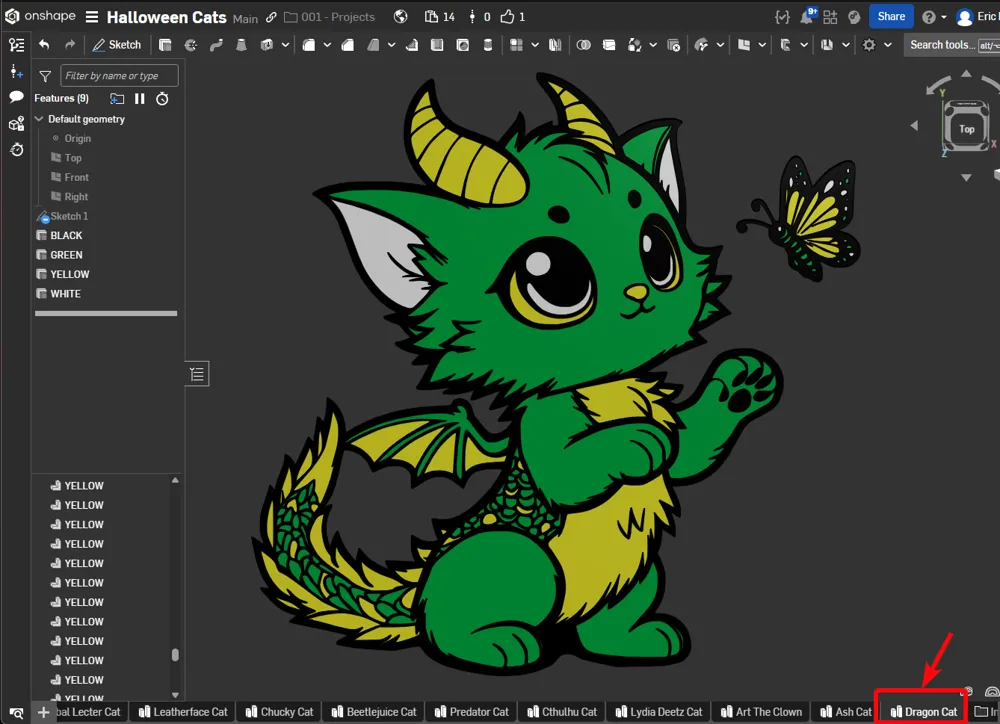
Task: Toggle the parts list collapse button
Action: (x=197, y=374)
